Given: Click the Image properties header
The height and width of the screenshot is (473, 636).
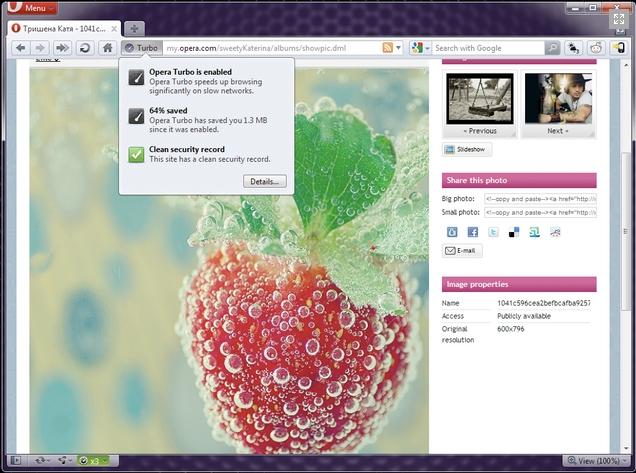Looking at the screenshot, I should click(519, 284).
